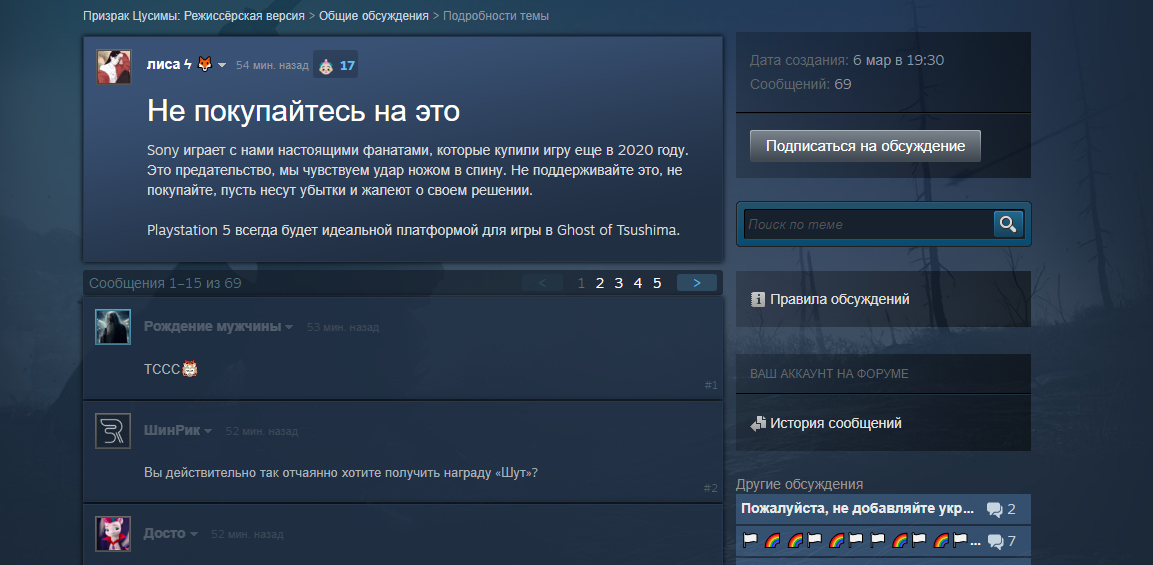Click the comment bubble icon showing 7

coord(995,541)
